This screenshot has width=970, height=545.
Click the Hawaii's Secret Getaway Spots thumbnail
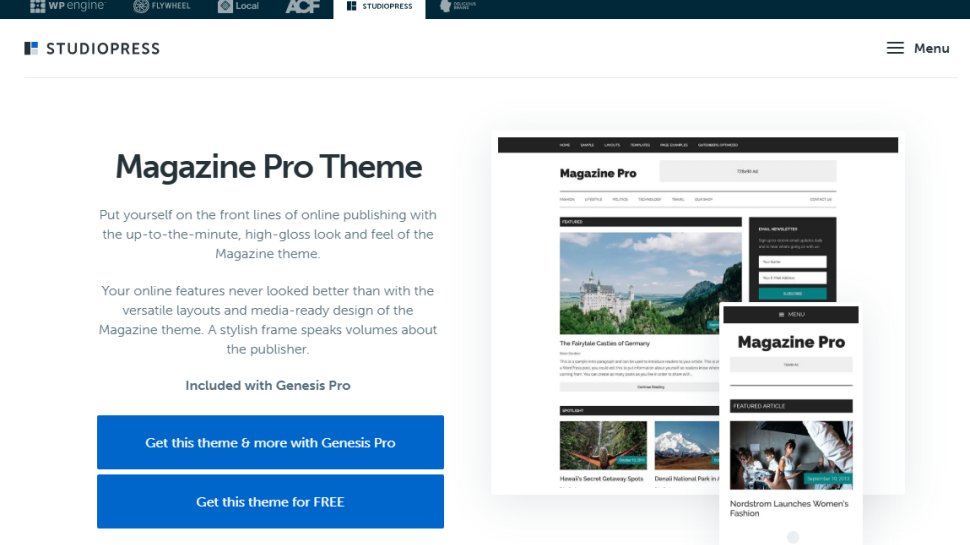coord(603,445)
